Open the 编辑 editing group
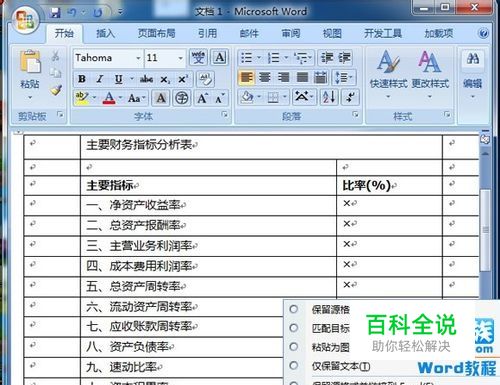The width and height of the screenshot is (500, 385). coord(472,75)
